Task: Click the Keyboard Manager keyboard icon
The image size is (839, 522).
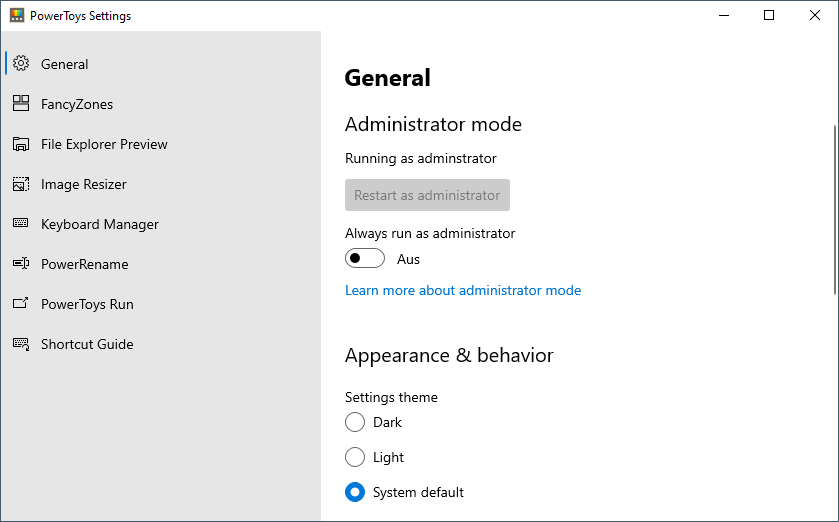Action: pyautogui.click(x=21, y=224)
